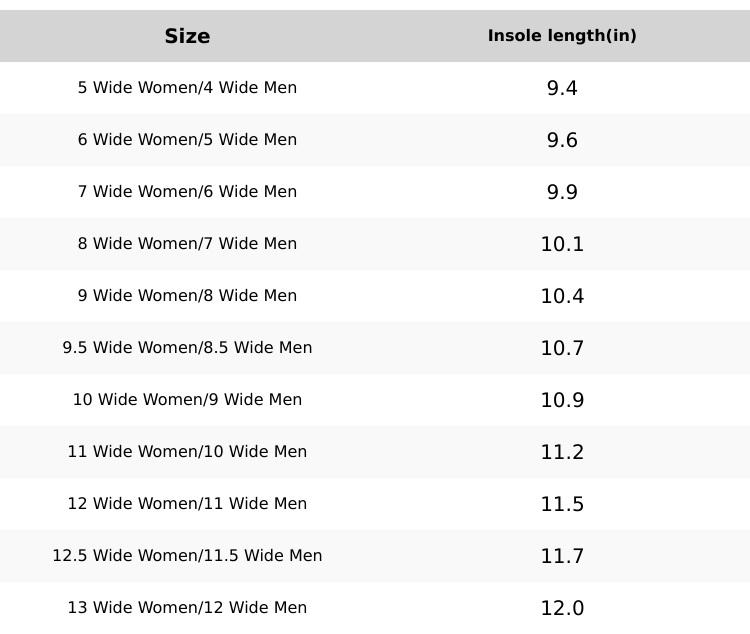
Task: Select the 11.7 insole length cell
Action: tap(562, 556)
